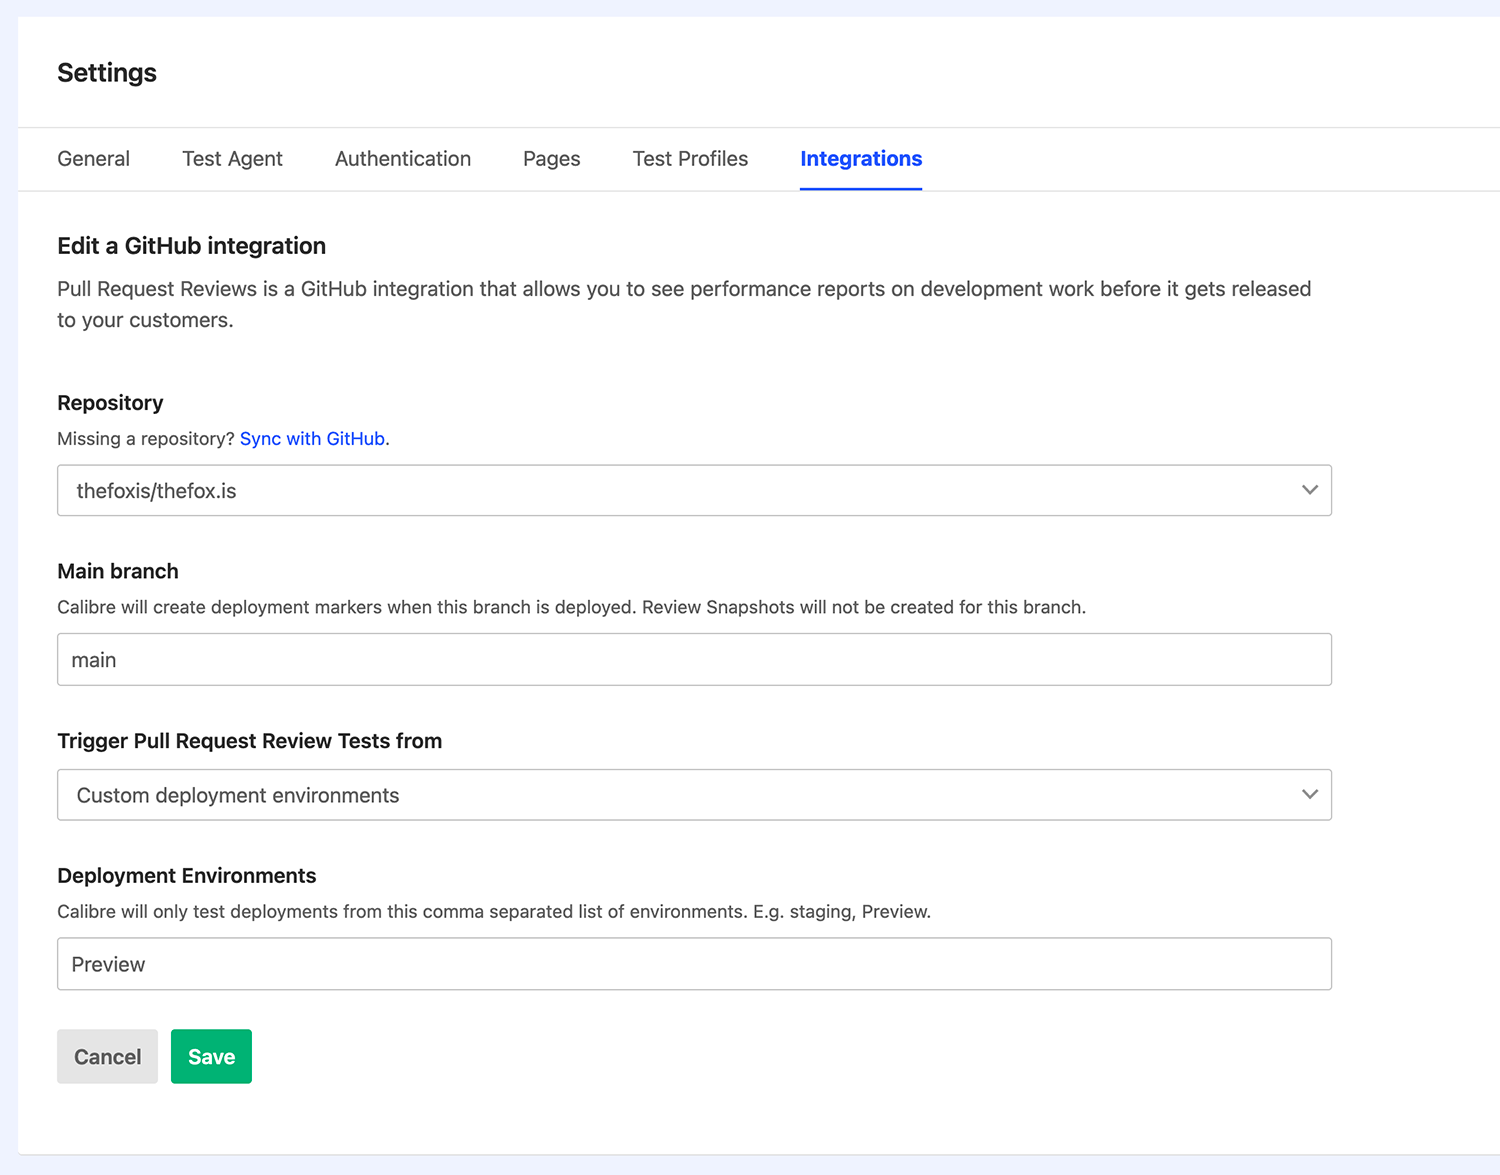The width and height of the screenshot is (1500, 1175).
Task: Click the Main branch text field
Action: [x=694, y=659]
